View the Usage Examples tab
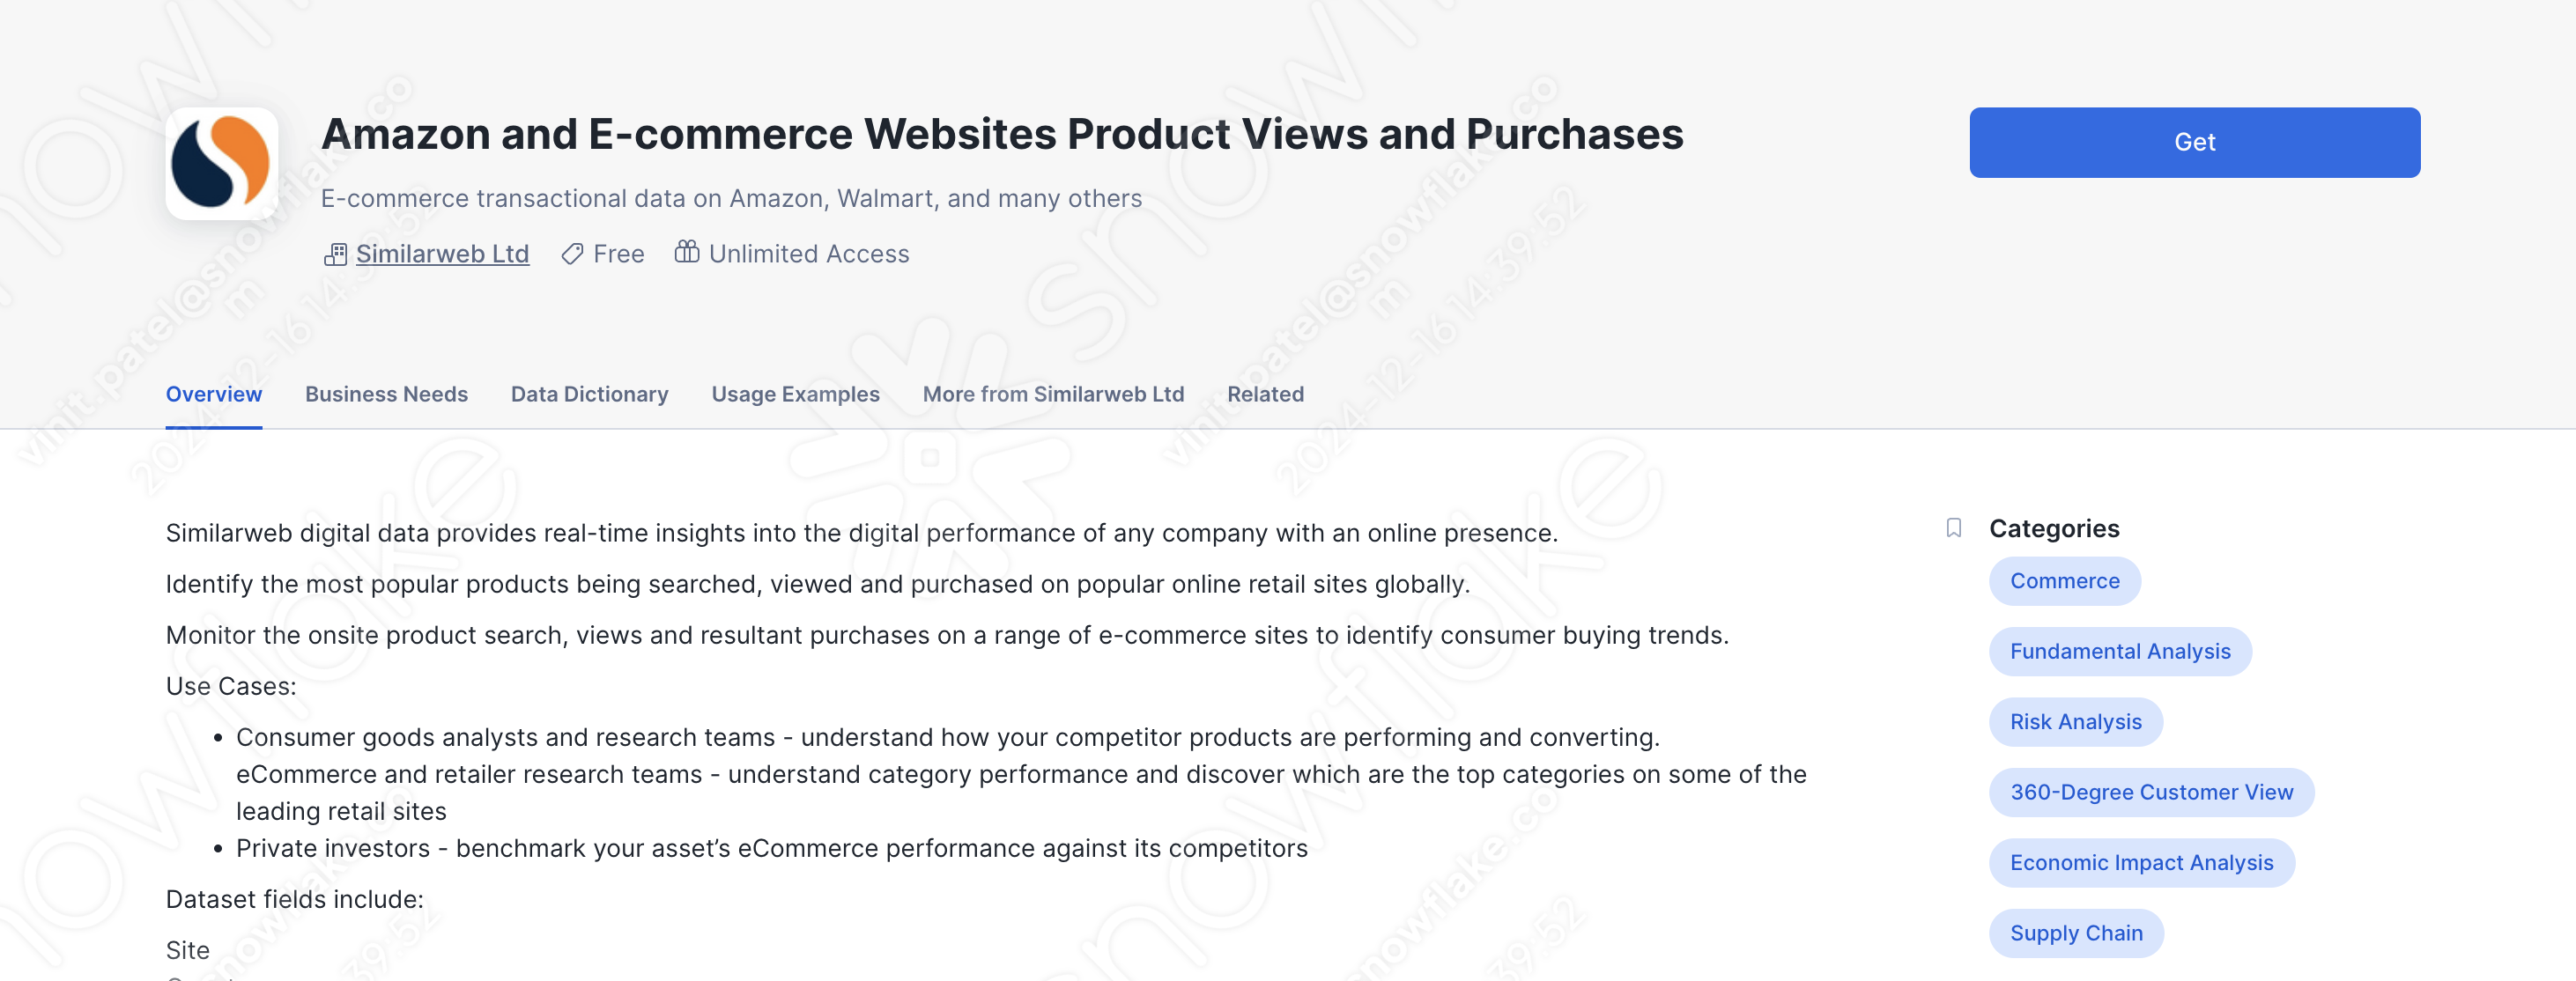The height and width of the screenshot is (981, 2576). pyautogui.click(x=795, y=394)
